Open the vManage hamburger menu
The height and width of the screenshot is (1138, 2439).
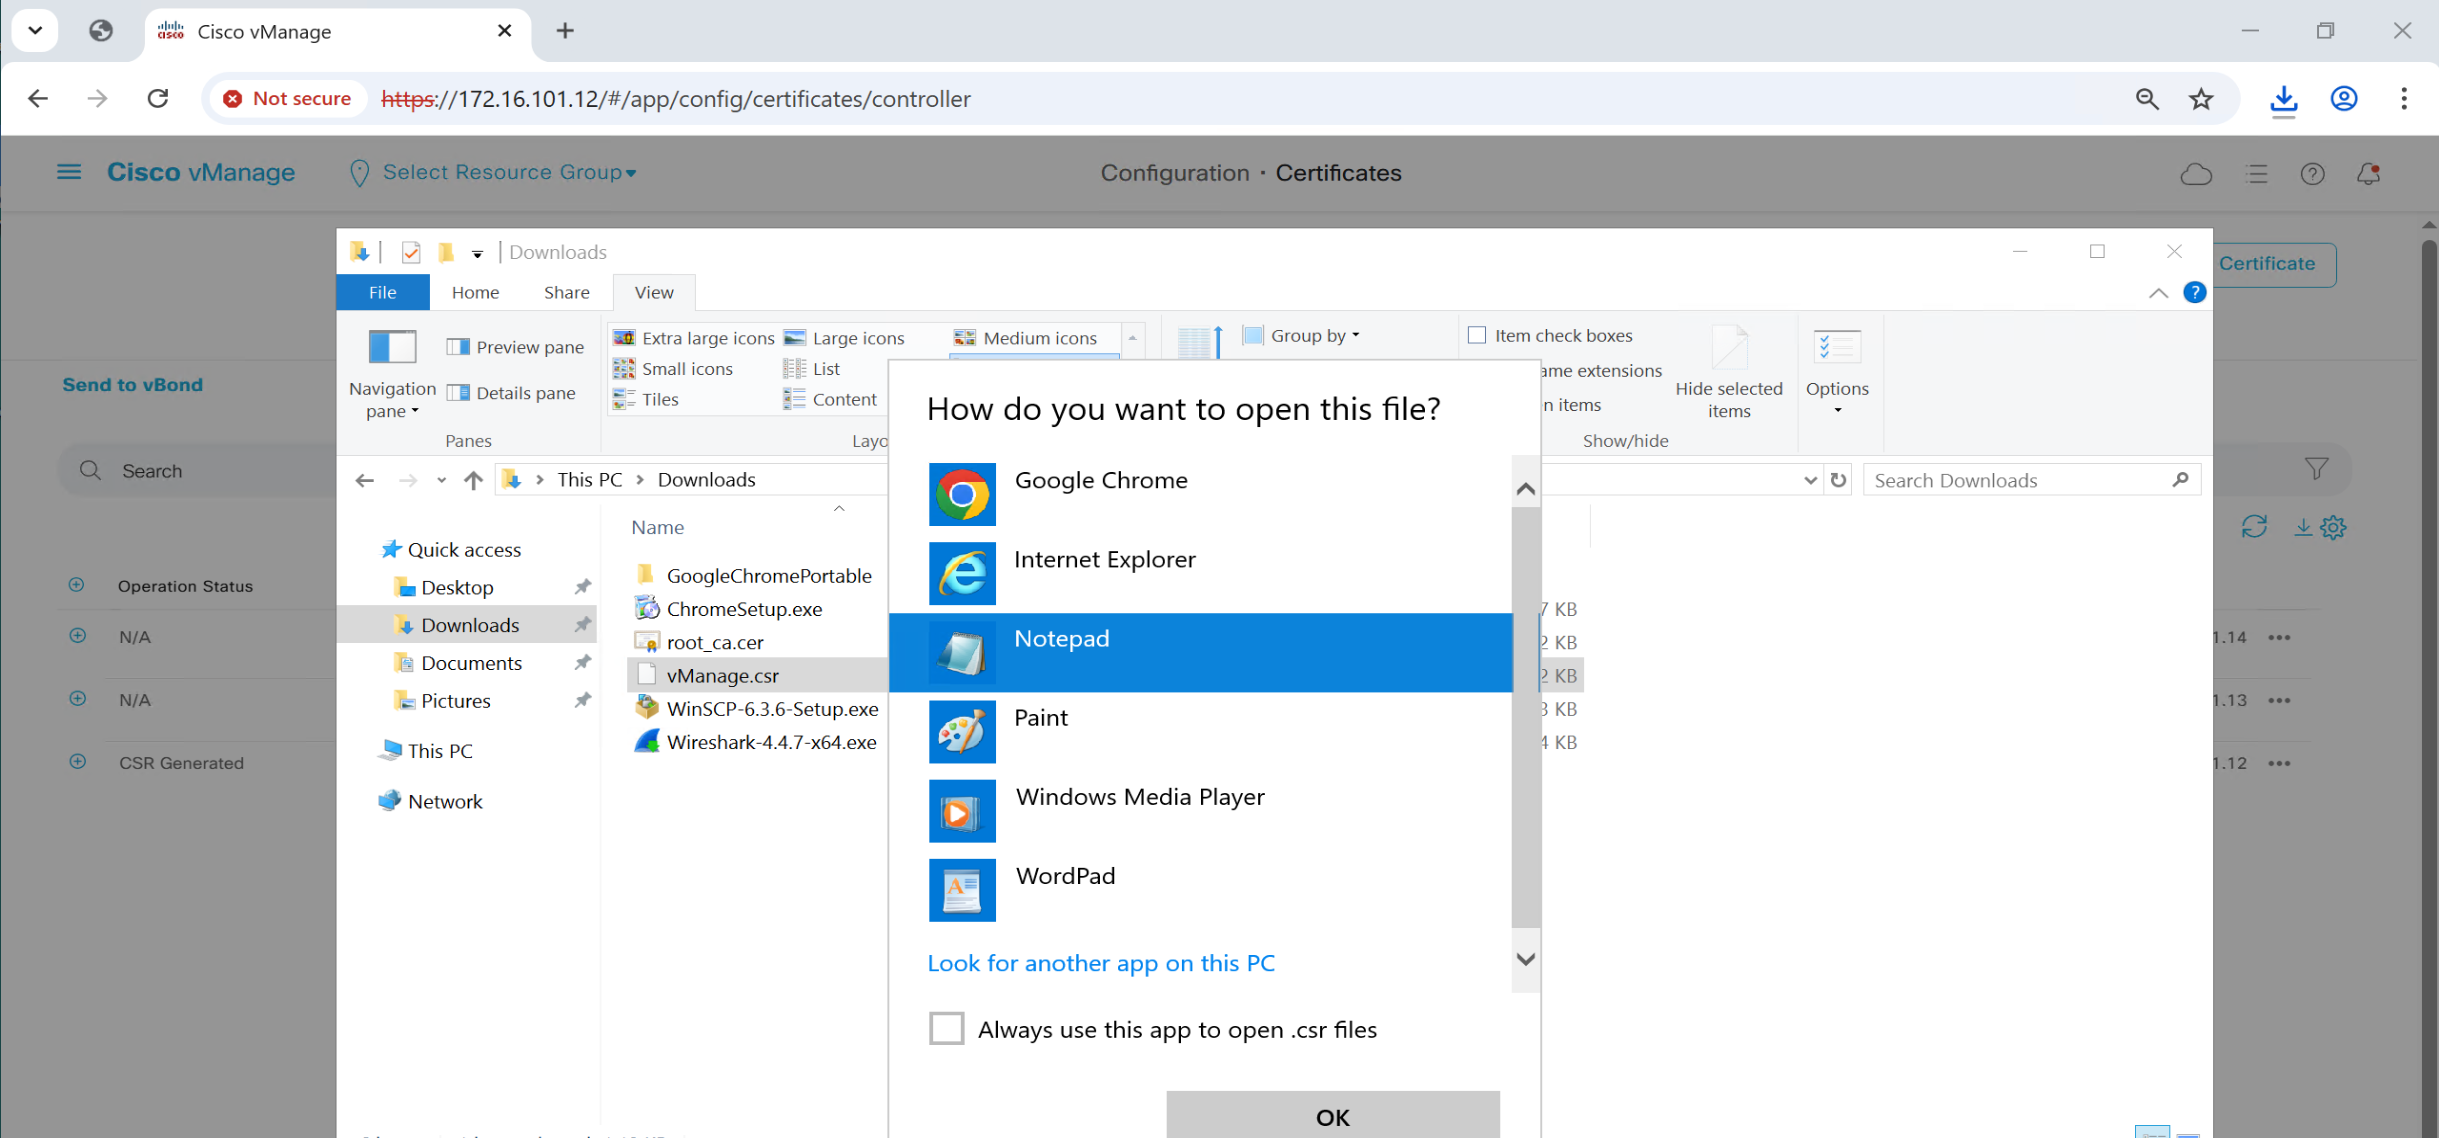(69, 172)
